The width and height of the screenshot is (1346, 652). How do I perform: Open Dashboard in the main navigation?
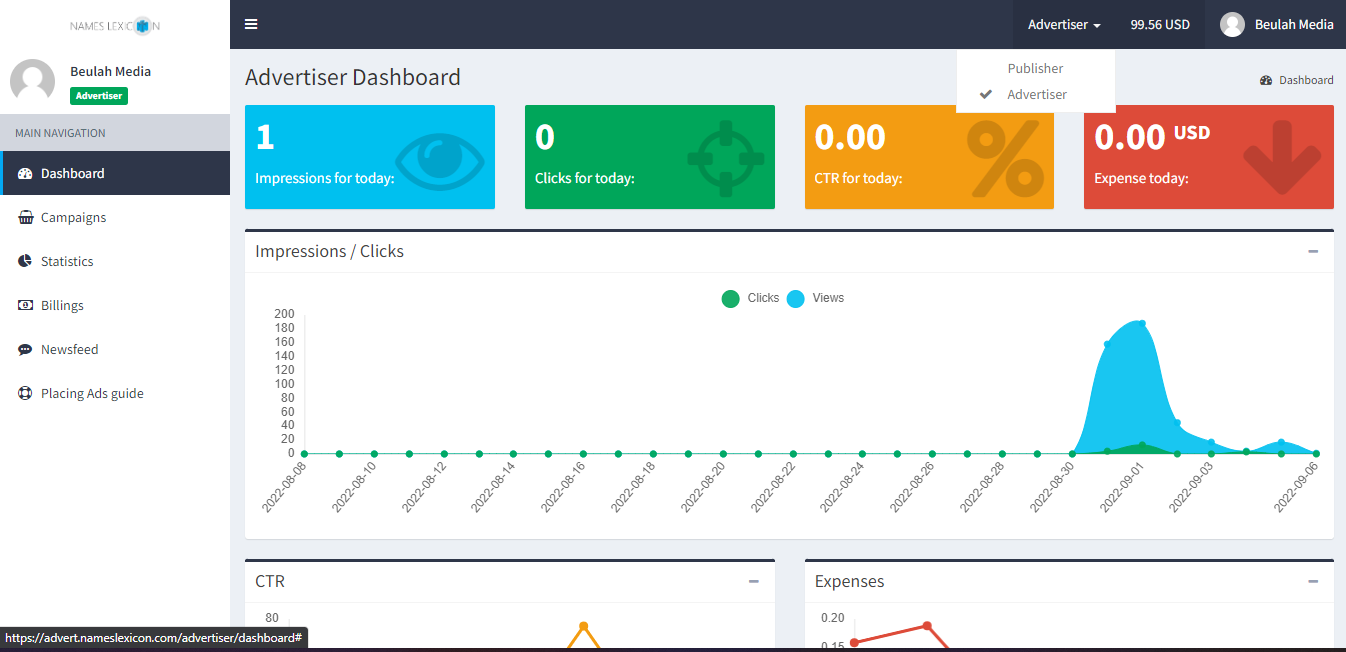tap(115, 173)
